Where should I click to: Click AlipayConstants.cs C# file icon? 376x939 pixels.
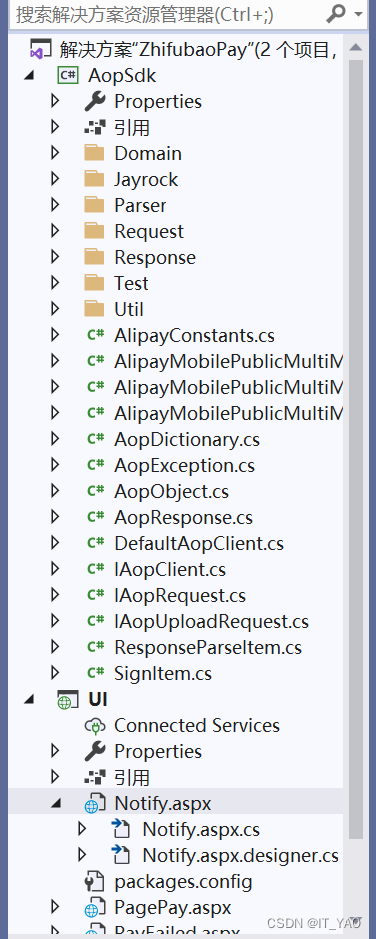95,335
